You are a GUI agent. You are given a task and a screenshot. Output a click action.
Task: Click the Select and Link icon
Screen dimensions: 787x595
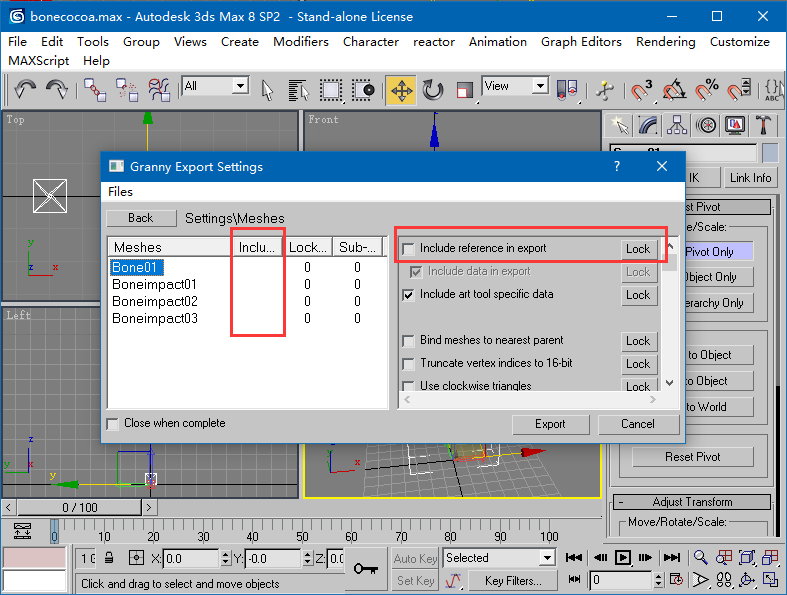[95, 90]
